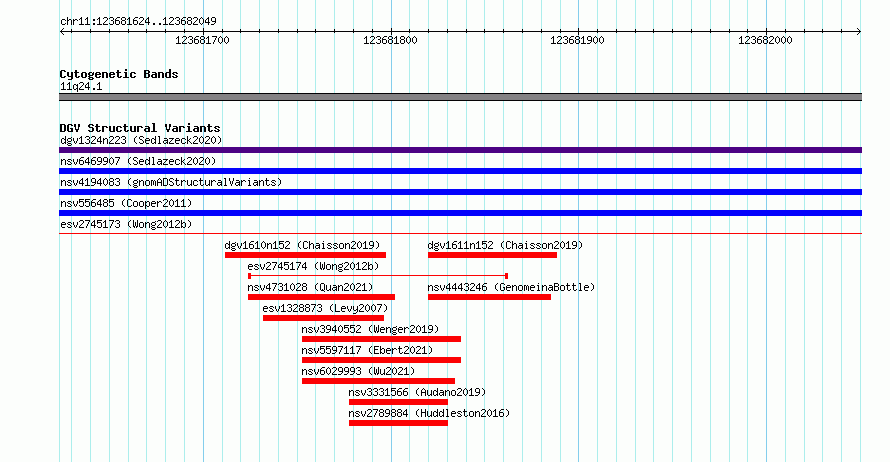This screenshot has height=462, width=890.
Task: Open nsv4194083 (gnomADStructuralVariants) label
Action: [171, 182]
